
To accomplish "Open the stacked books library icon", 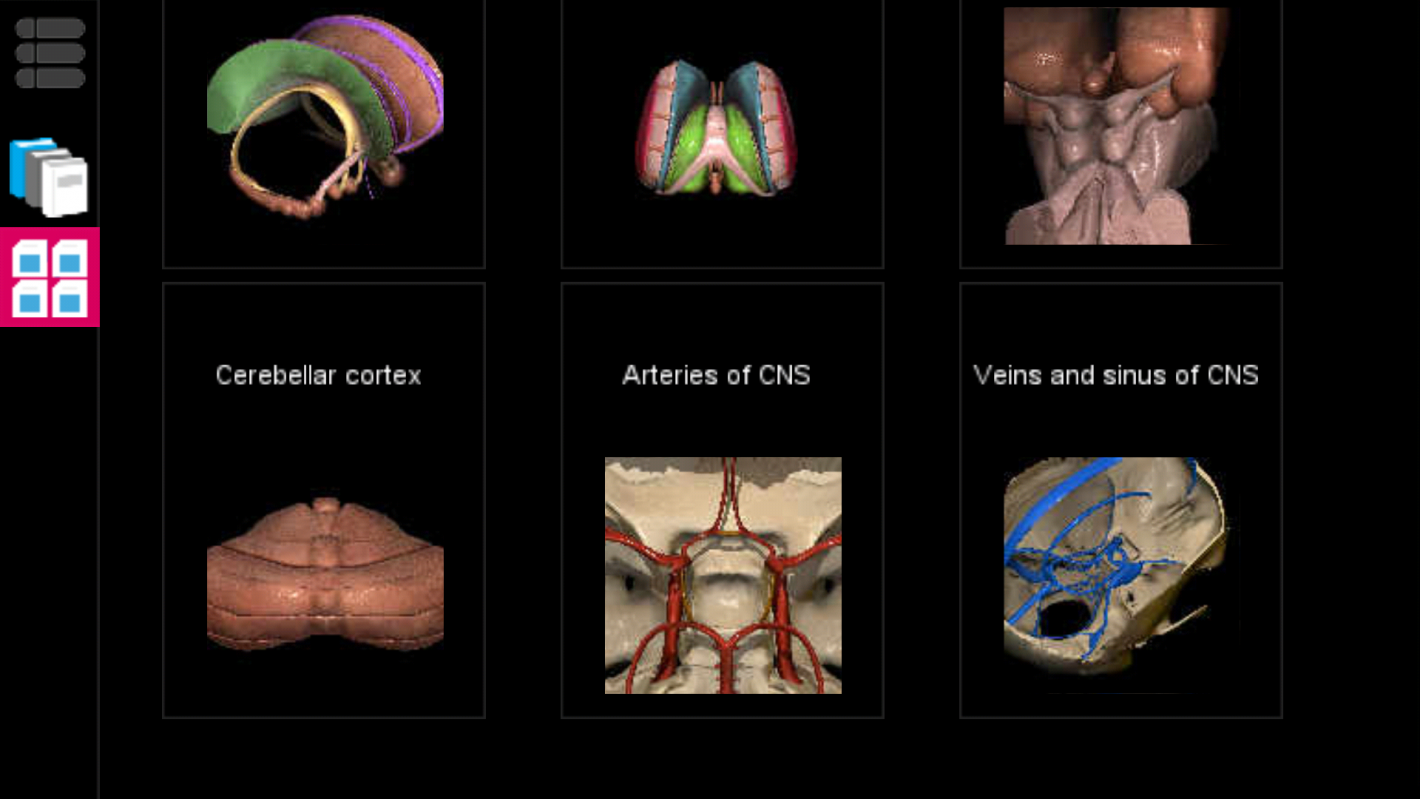I will point(49,177).
